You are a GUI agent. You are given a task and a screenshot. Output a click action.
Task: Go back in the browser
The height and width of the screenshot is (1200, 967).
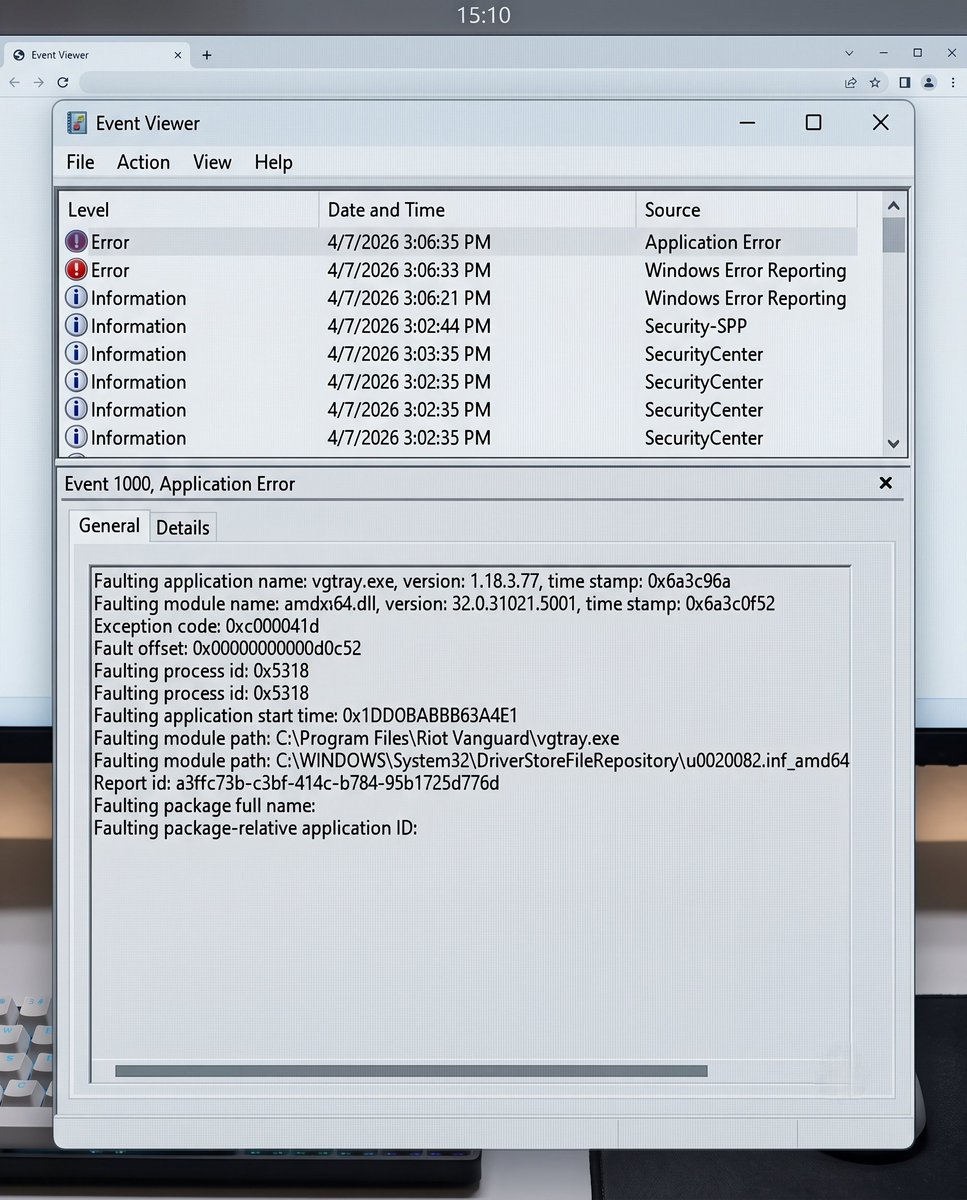point(14,83)
